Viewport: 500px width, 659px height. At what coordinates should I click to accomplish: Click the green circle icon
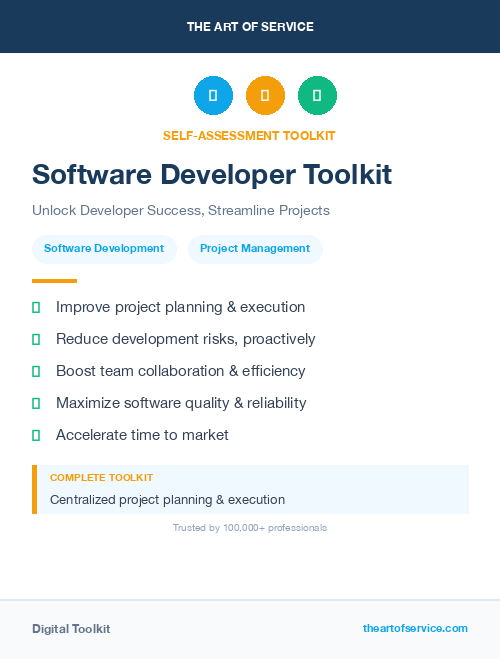click(x=317, y=95)
